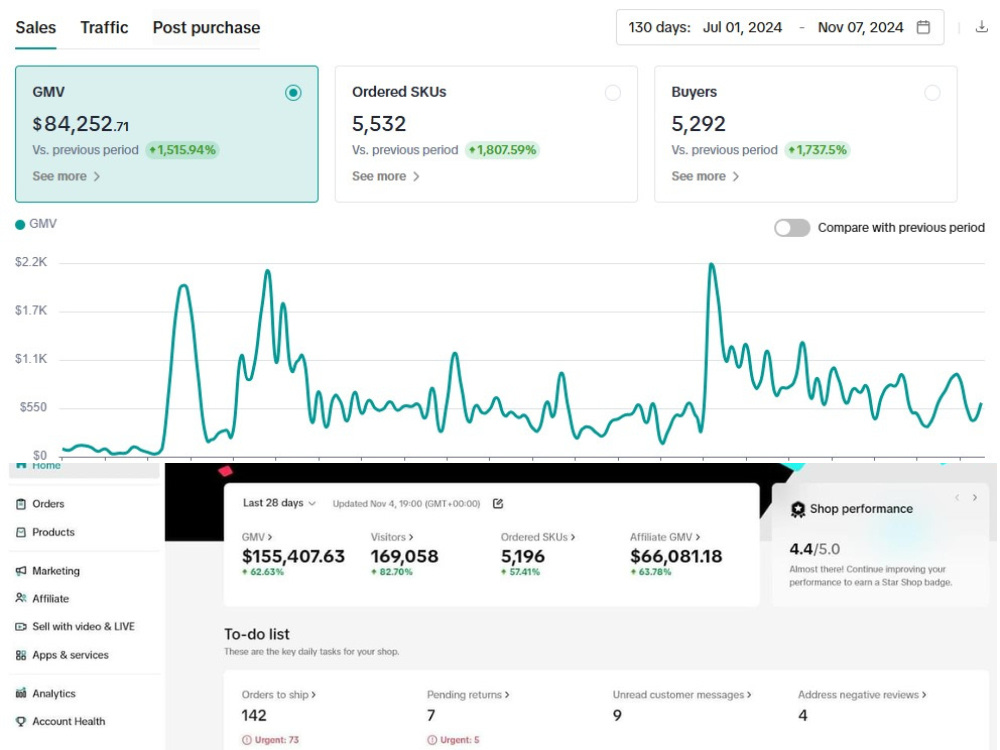Click the 1,807.59% growth badge
The height and width of the screenshot is (750, 1000).
coord(502,150)
